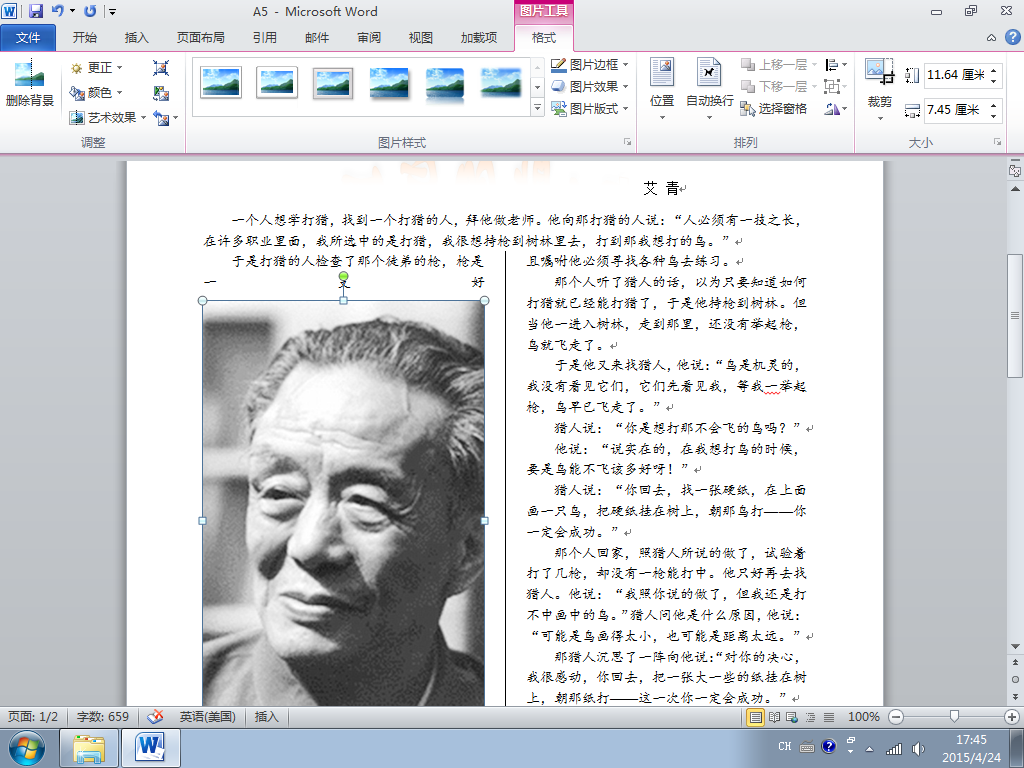
Task: Open the 选择窗格 (Selection Pane)
Action: 774,108
